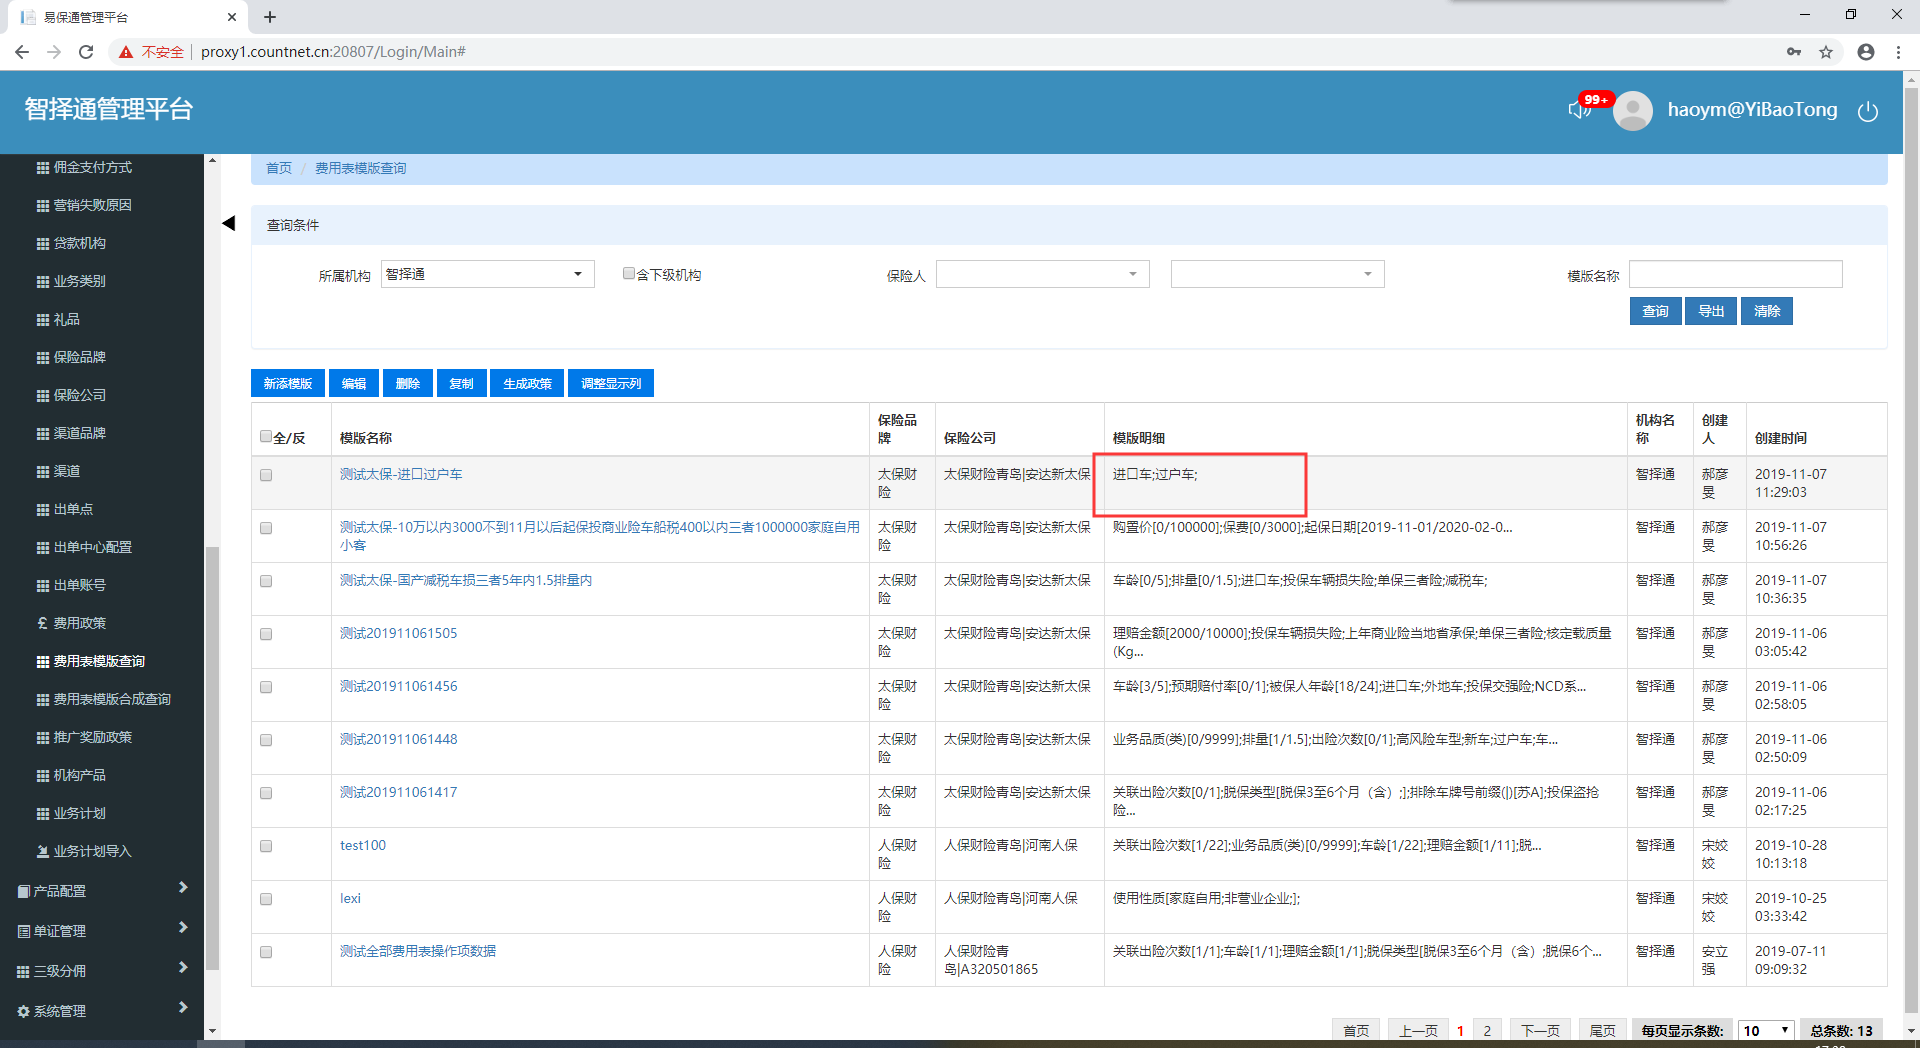This screenshot has height=1048, width=1920.
Task: Reload the page in the browser
Action: coord(86,52)
